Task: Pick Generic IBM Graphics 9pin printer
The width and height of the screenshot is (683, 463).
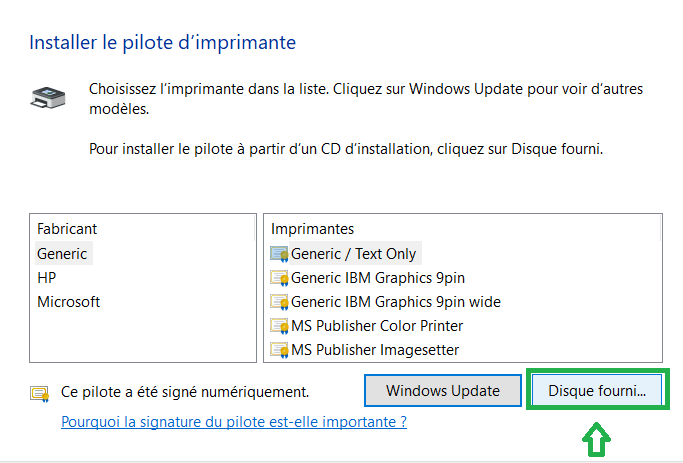Action: [378, 278]
